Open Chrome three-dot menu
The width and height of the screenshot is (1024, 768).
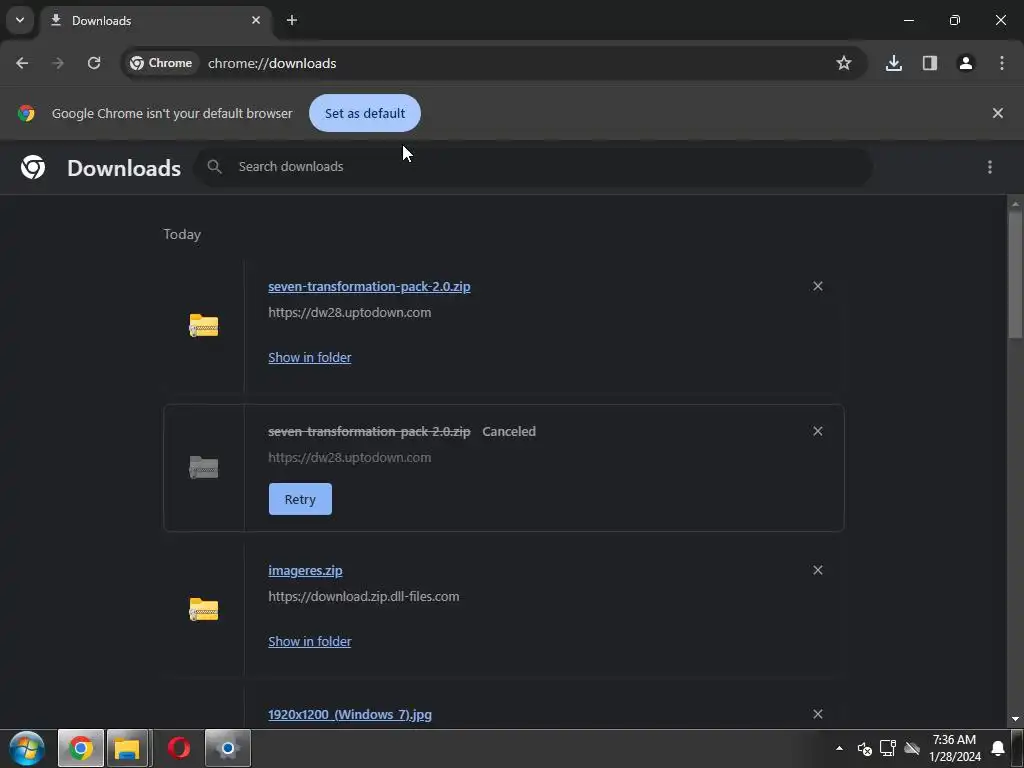pos(1002,63)
